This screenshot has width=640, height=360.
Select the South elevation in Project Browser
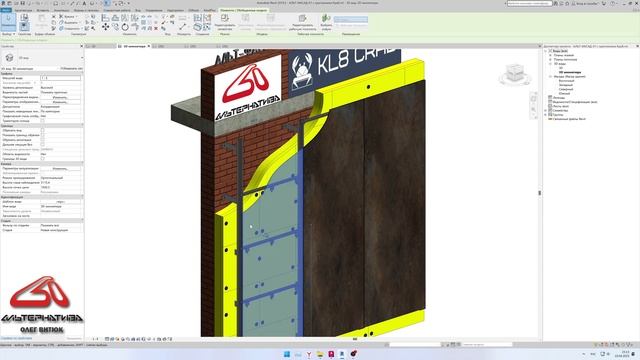point(564,93)
